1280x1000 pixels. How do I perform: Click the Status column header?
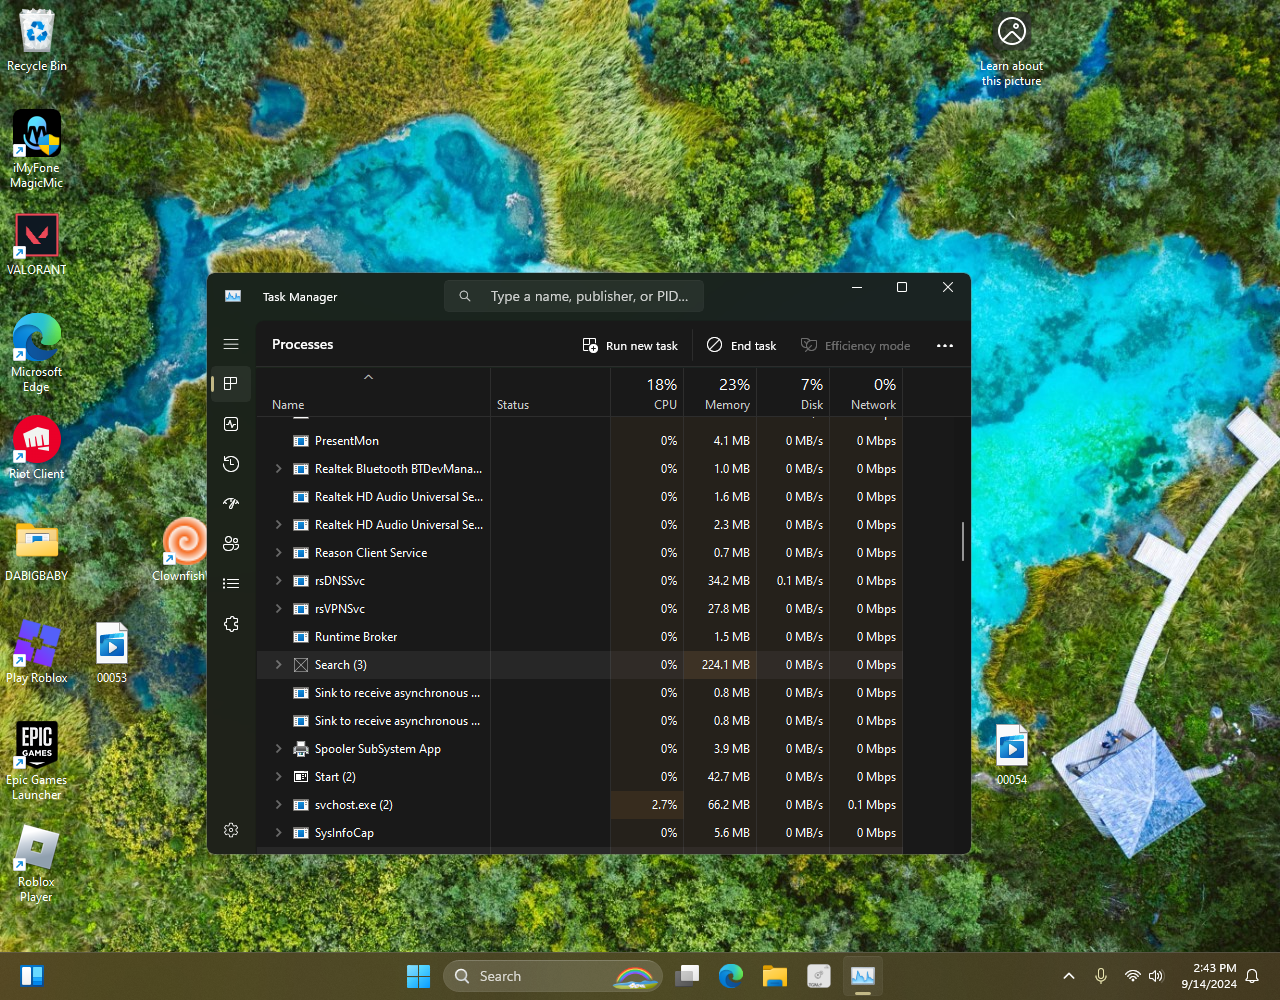click(550, 393)
